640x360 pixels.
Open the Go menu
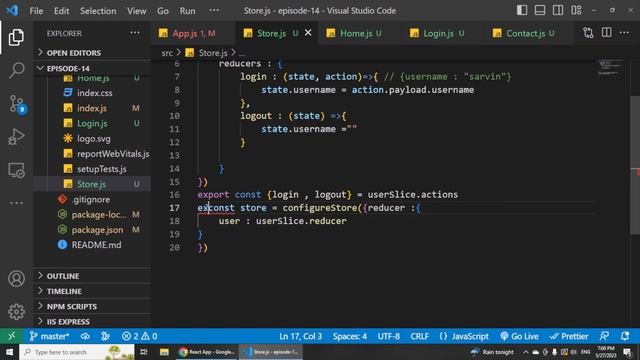[163, 11]
